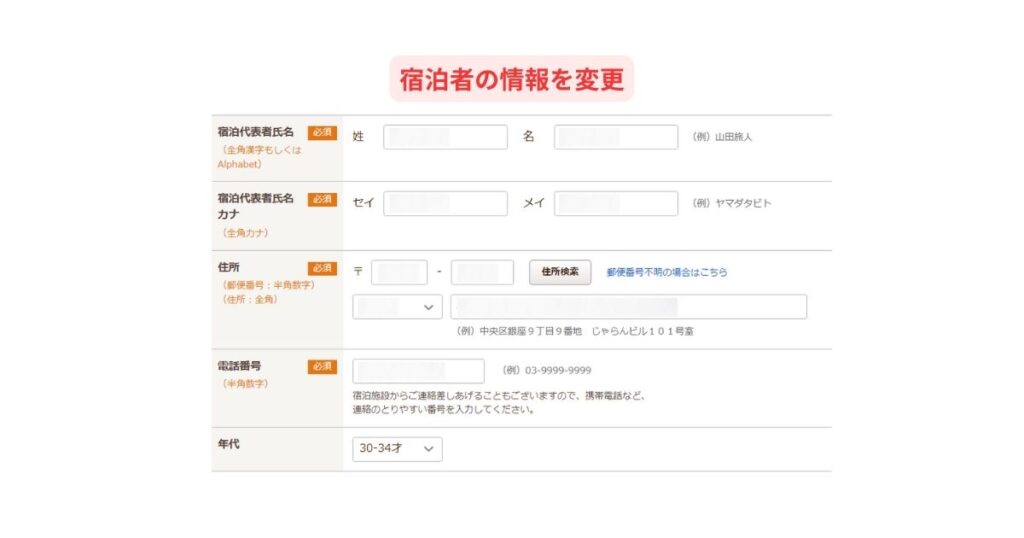Open the 年代 dropdown showing 30-34才
Viewport: 1024px width, 538px height.
[397, 449]
